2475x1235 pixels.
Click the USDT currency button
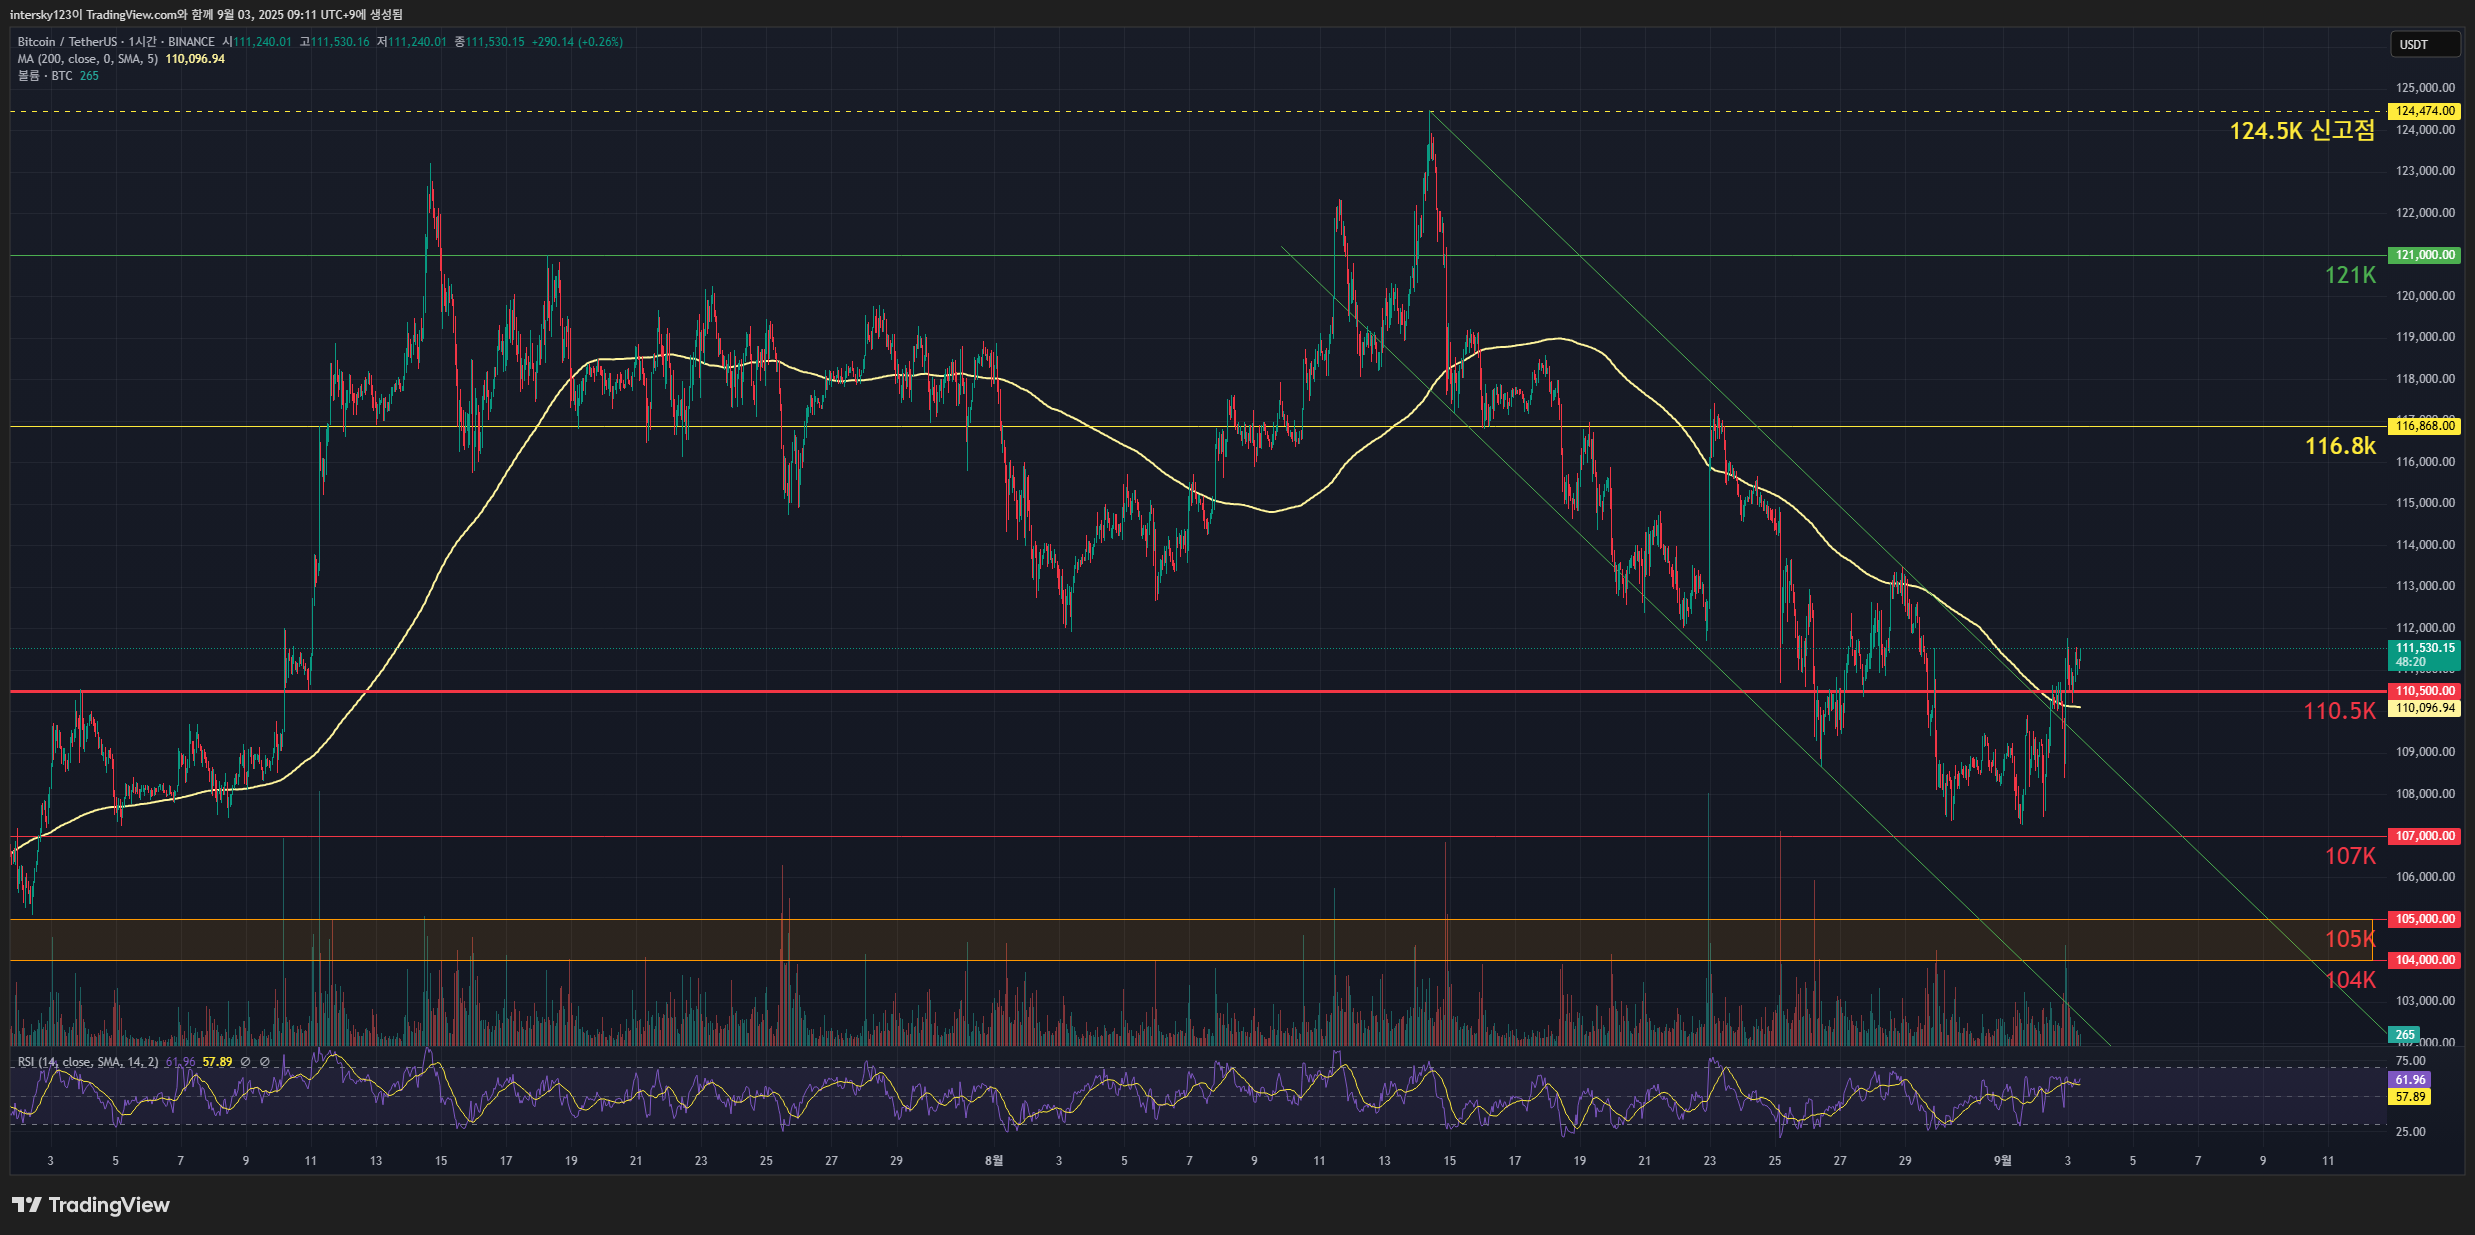[x=2424, y=44]
